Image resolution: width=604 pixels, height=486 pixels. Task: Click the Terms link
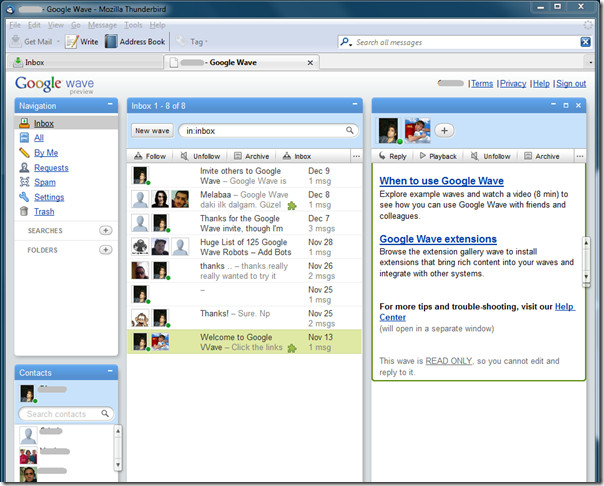point(482,84)
